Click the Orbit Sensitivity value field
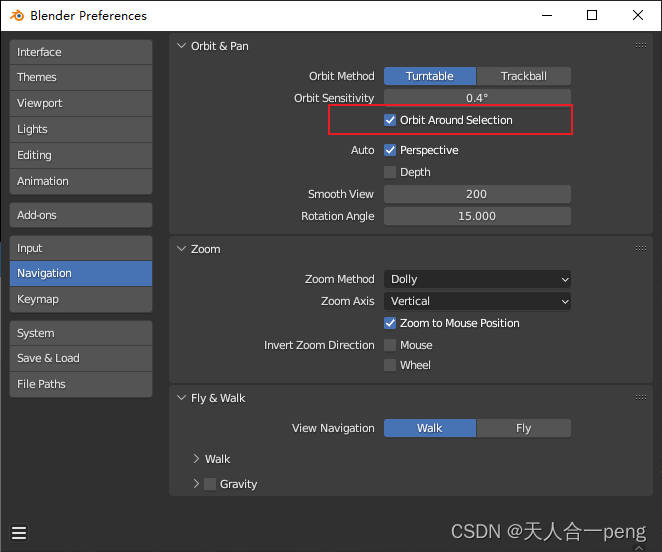Viewport: 662px width, 552px height. click(x=477, y=98)
